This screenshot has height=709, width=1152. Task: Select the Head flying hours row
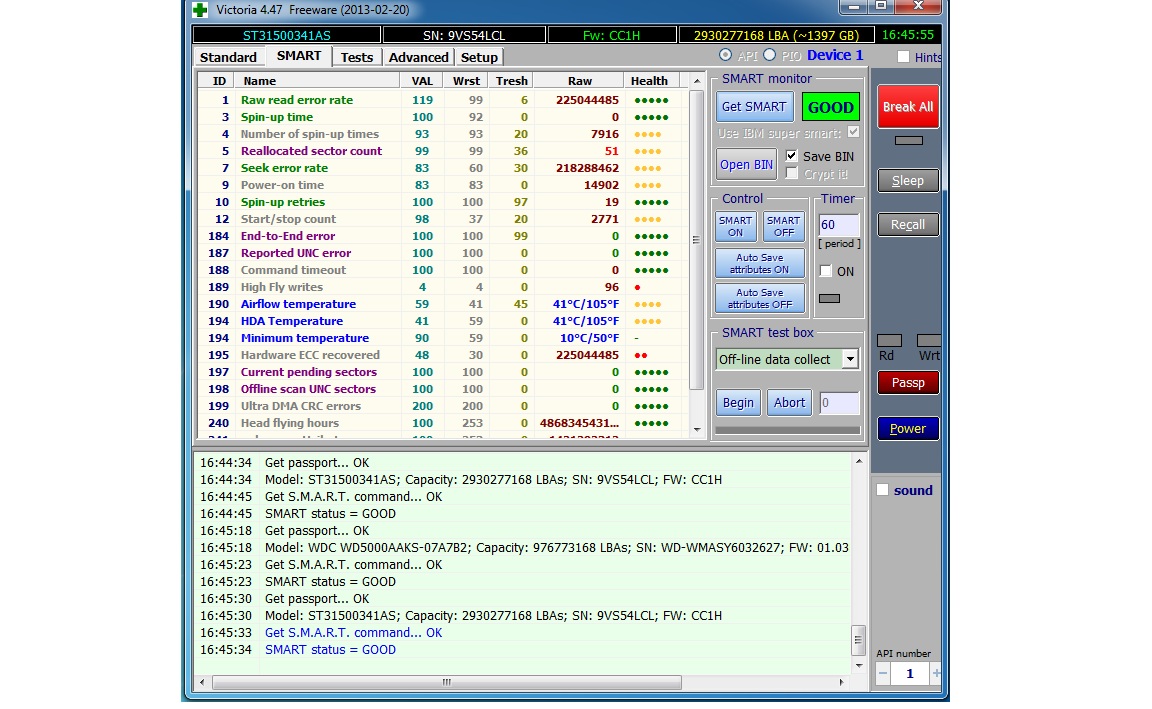[x=443, y=422]
